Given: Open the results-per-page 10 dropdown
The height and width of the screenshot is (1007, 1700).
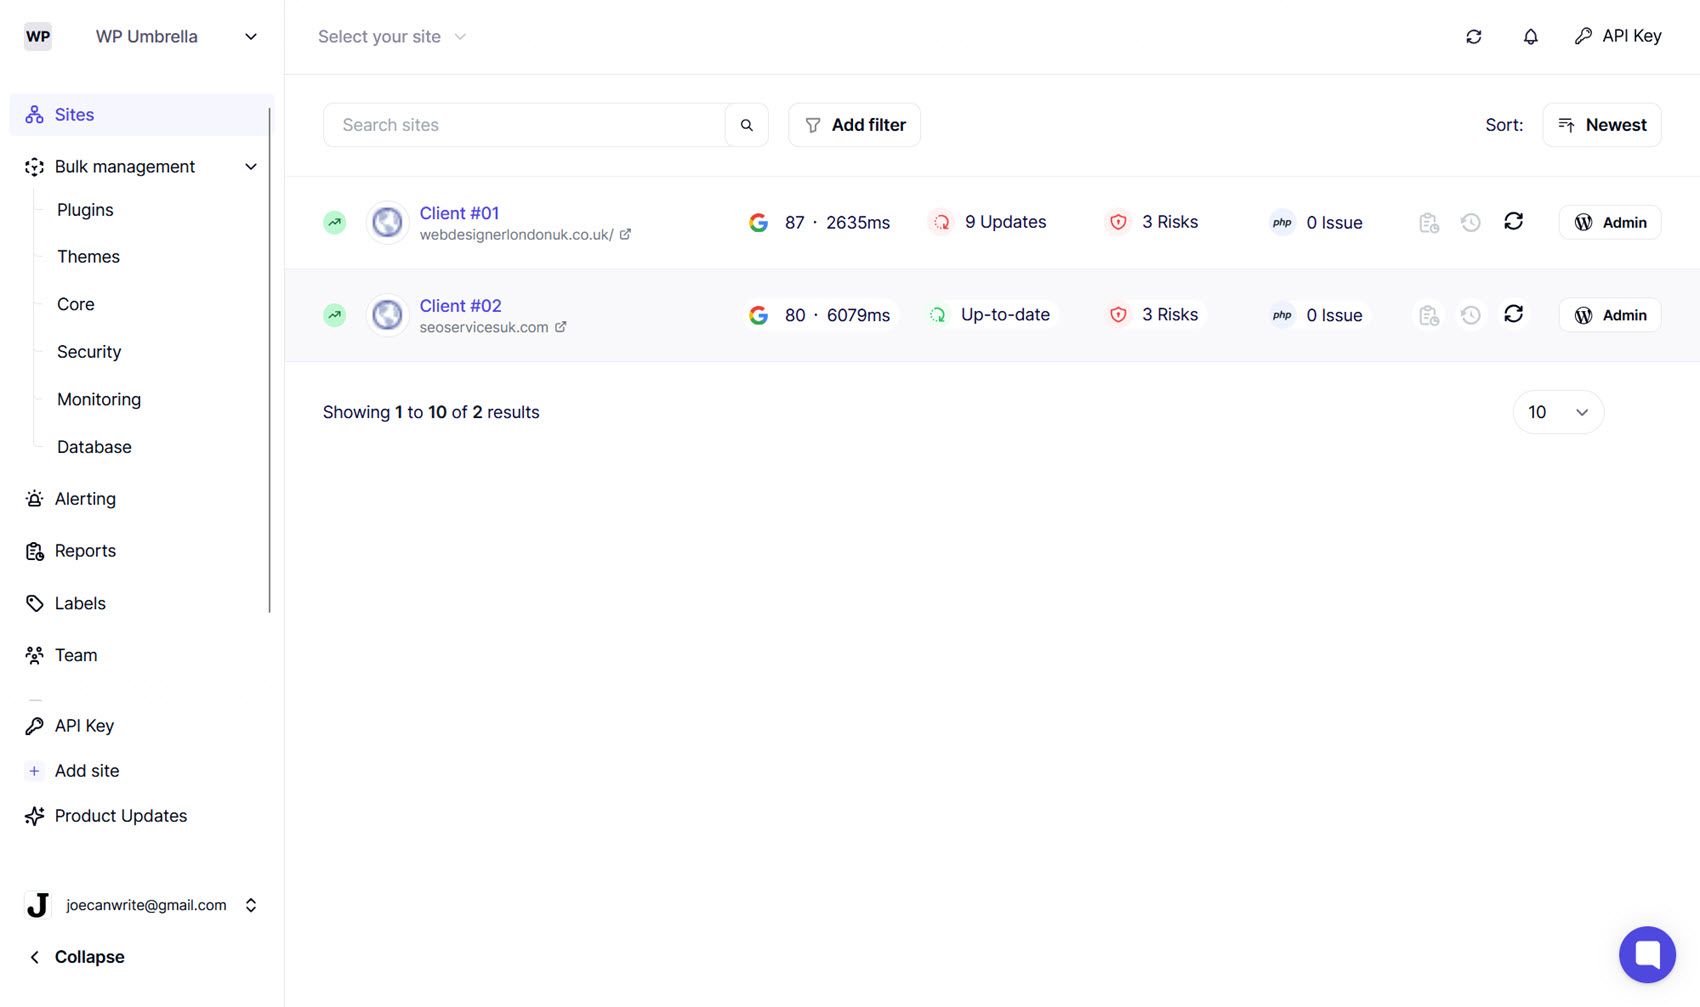Looking at the screenshot, I should (1558, 411).
